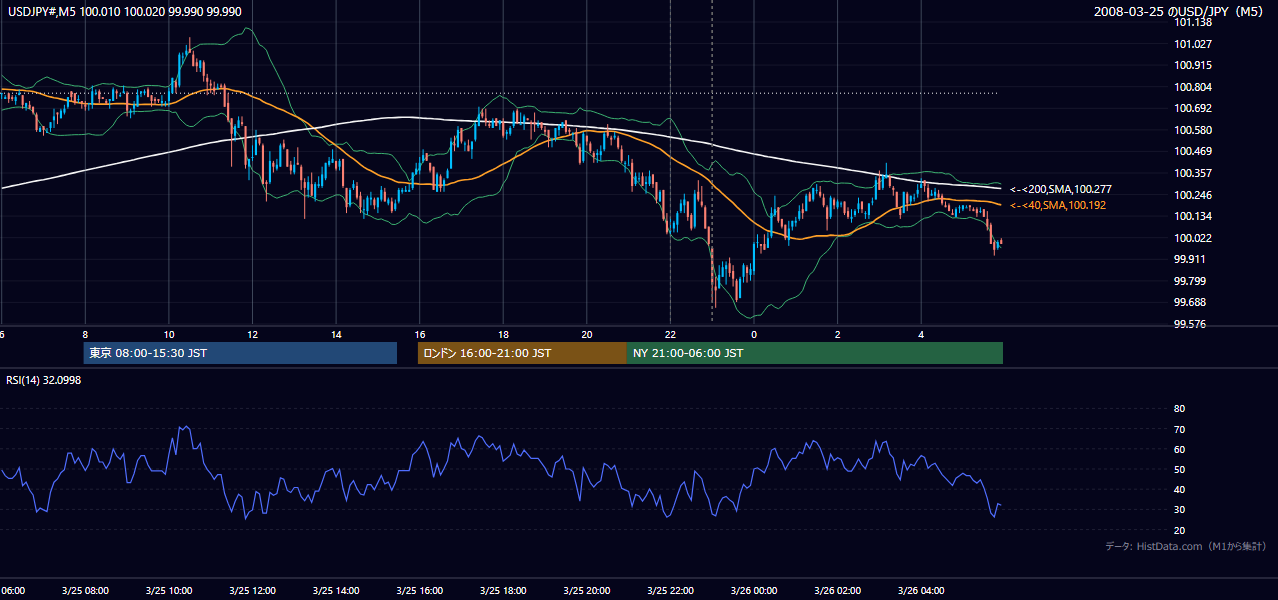Click hour tick 12 under price chart

click(x=252, y=334)
